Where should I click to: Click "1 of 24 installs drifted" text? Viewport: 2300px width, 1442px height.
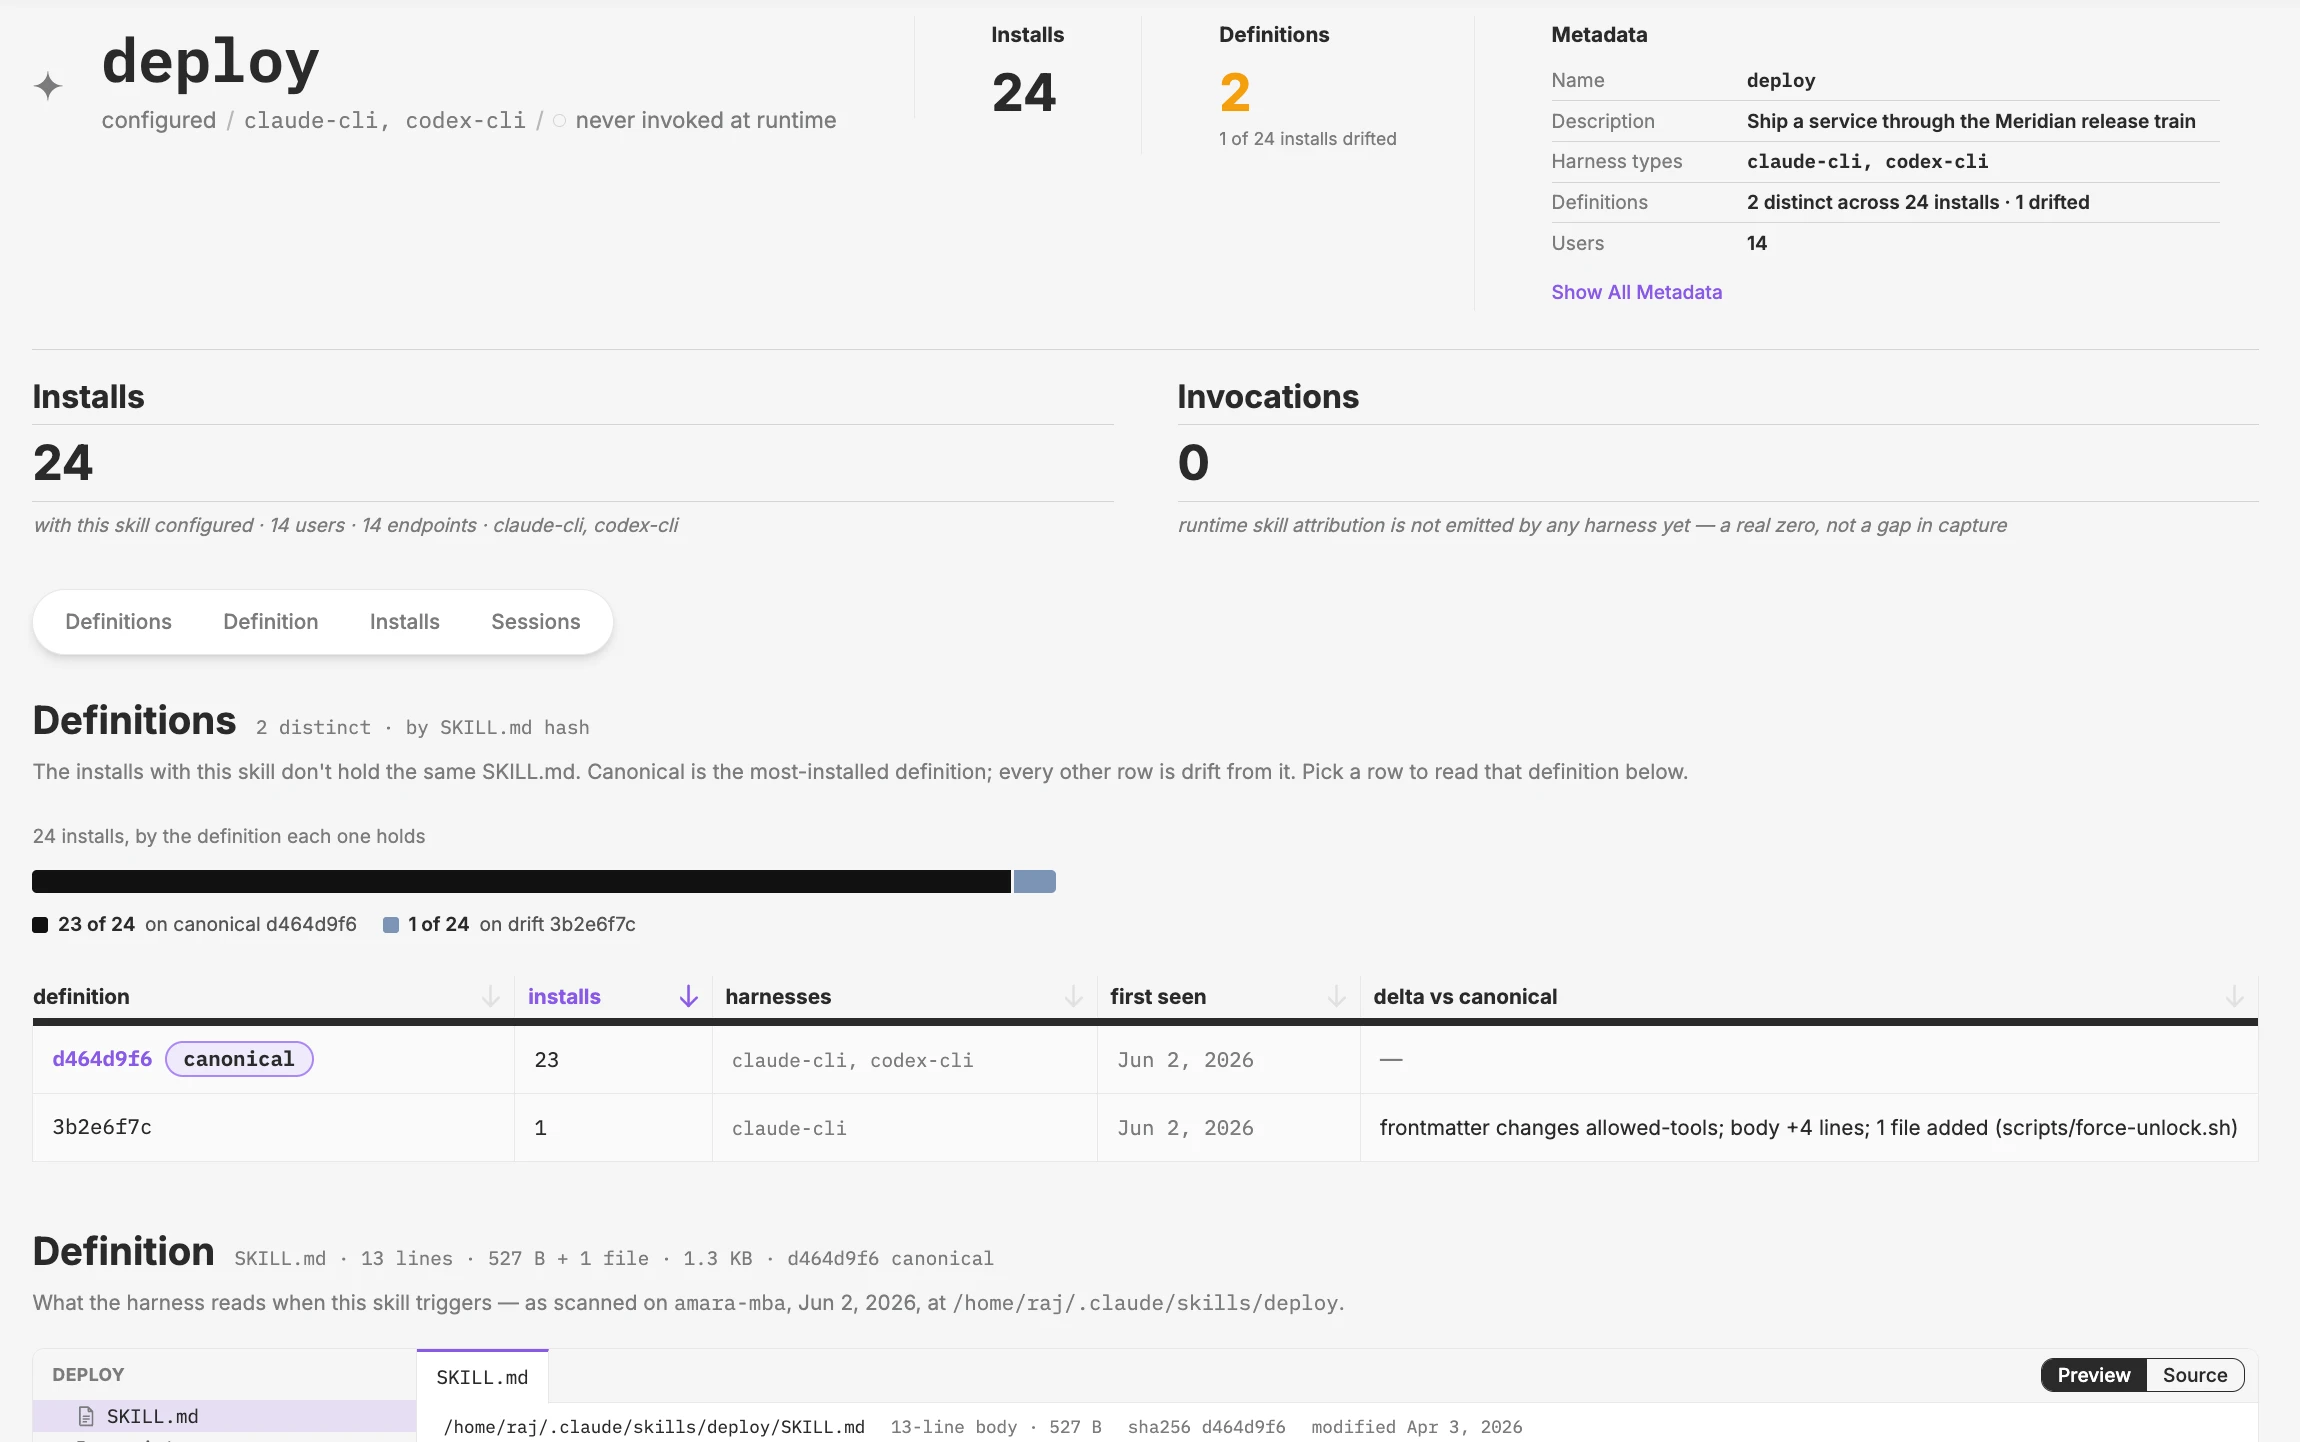click(1307, 139)
